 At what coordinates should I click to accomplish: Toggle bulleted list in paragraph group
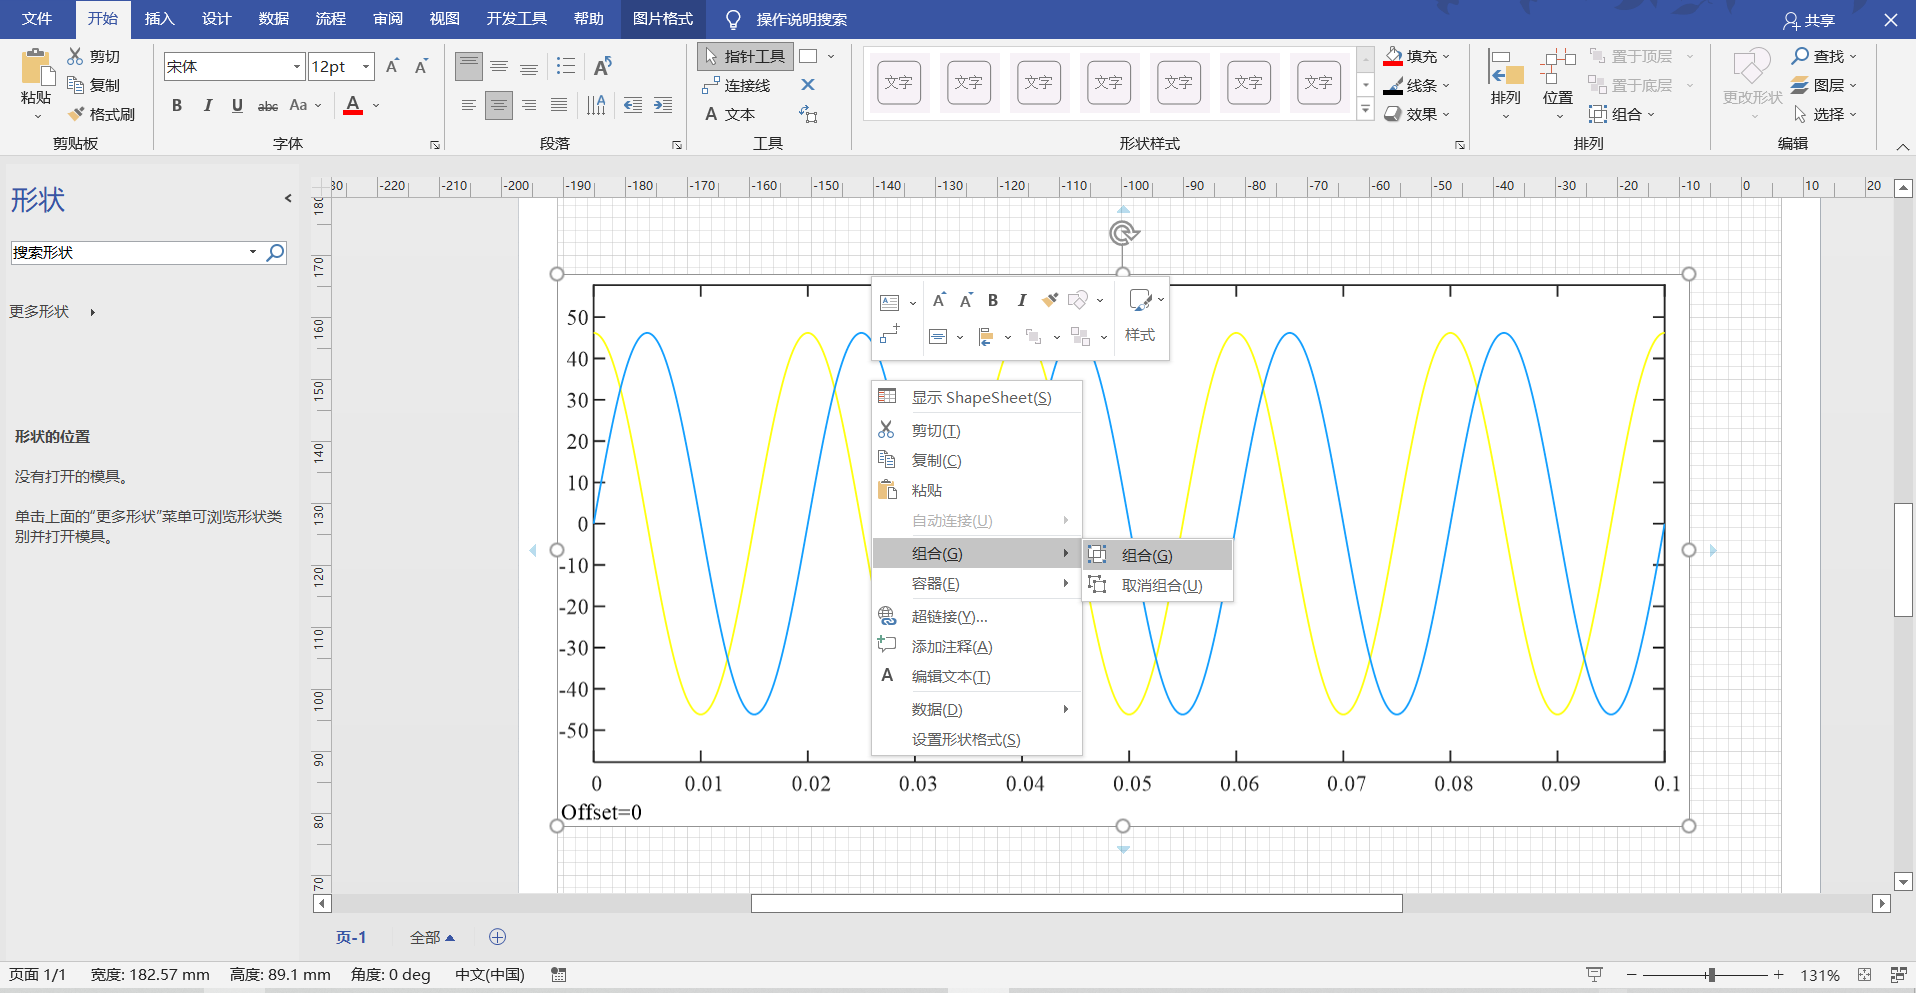pos(566,66)
